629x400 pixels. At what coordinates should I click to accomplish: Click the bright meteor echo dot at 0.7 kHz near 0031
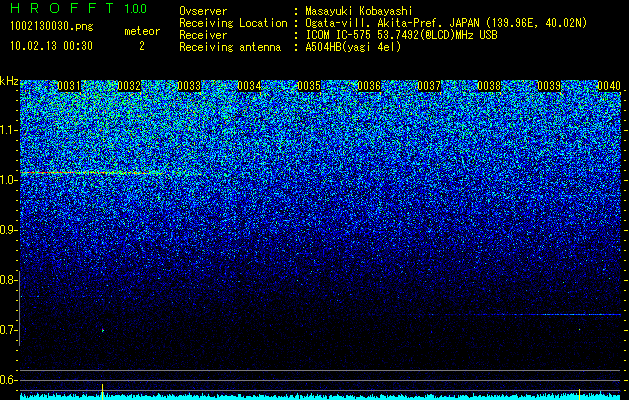pyautogui.click(x=103, y=331)
